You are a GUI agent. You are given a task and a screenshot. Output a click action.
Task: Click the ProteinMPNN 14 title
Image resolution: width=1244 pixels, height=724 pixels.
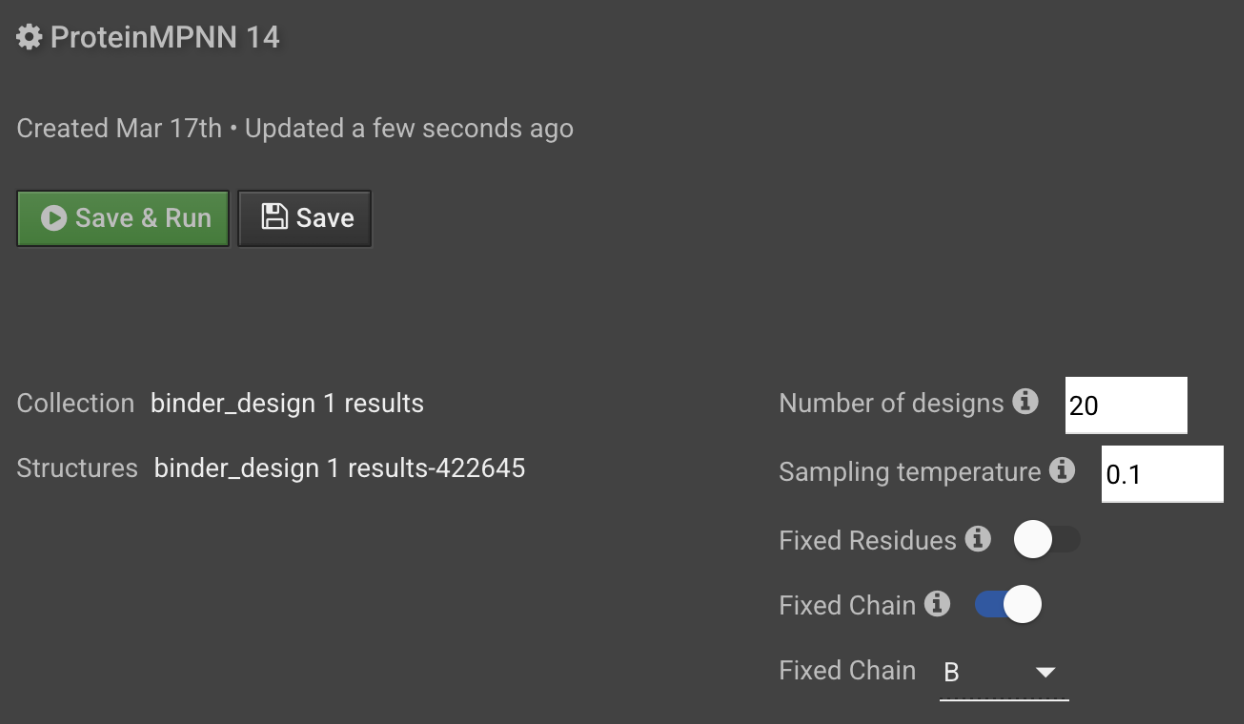pos(165,38)
